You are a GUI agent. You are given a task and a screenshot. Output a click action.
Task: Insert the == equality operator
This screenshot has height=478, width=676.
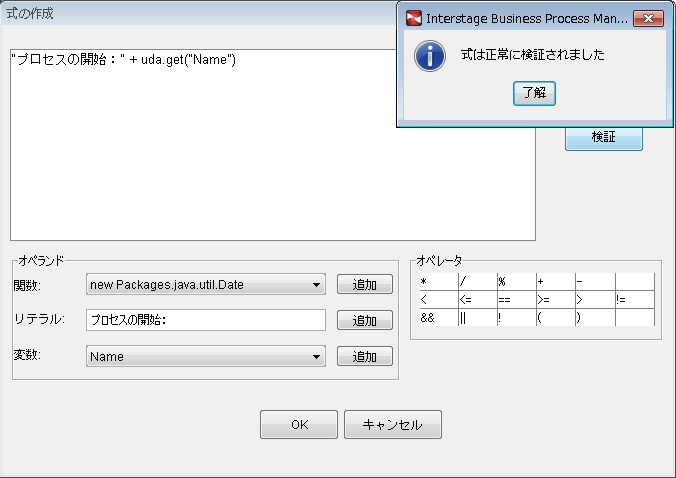click(x=516, y=300)
